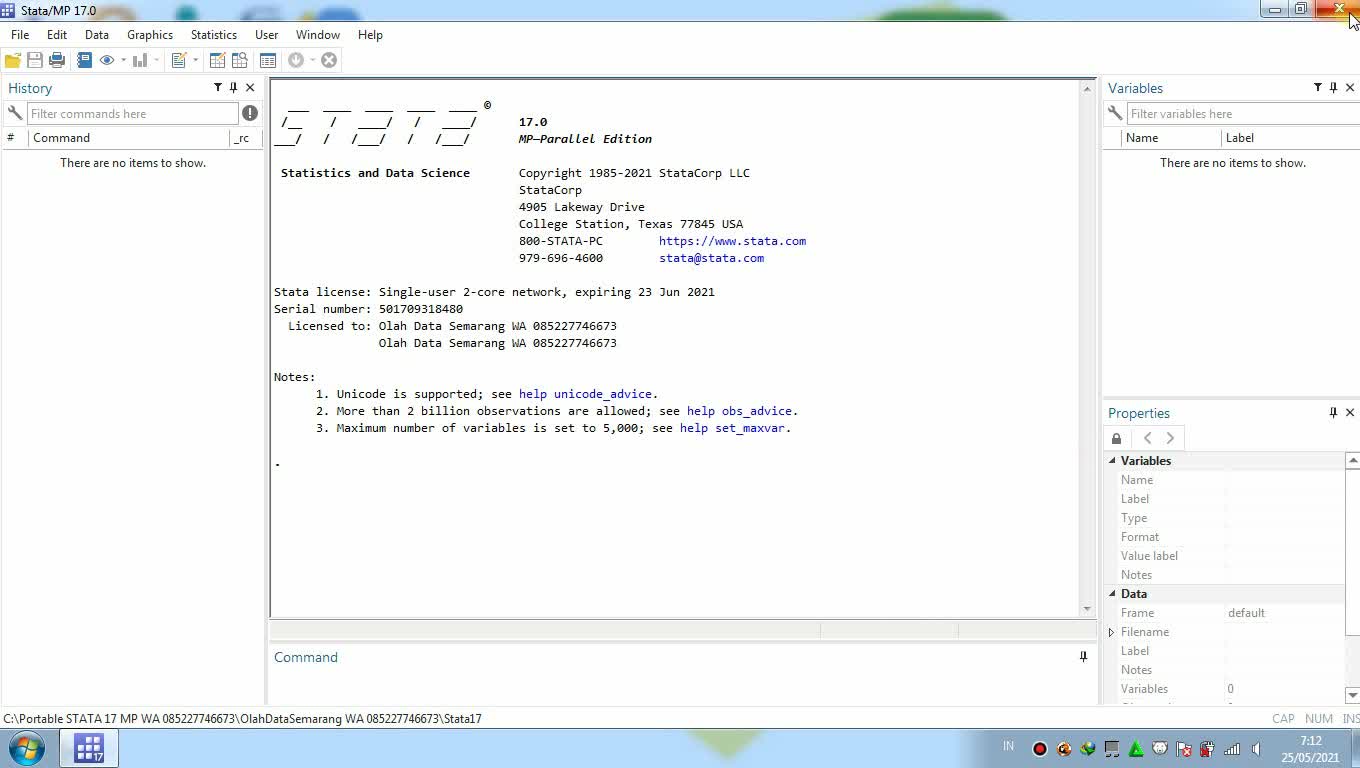Toggle the History panel auto-hide pin
The width and height of the screenshot is (1360, 768).
pyautogui.click(x=234, y=88)
